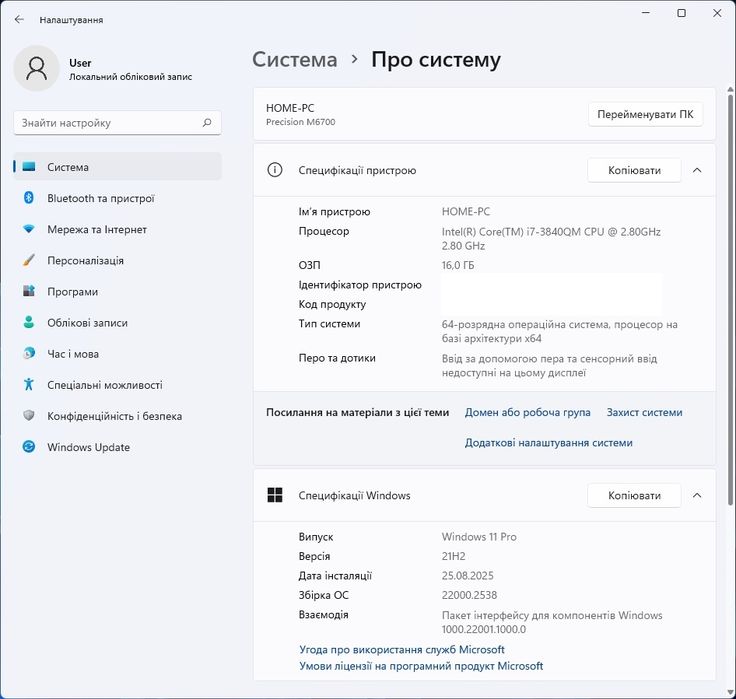The height and width of the screenshot is (699, 736).
Task: Go to Облікові записи settings
Action: 117,323
